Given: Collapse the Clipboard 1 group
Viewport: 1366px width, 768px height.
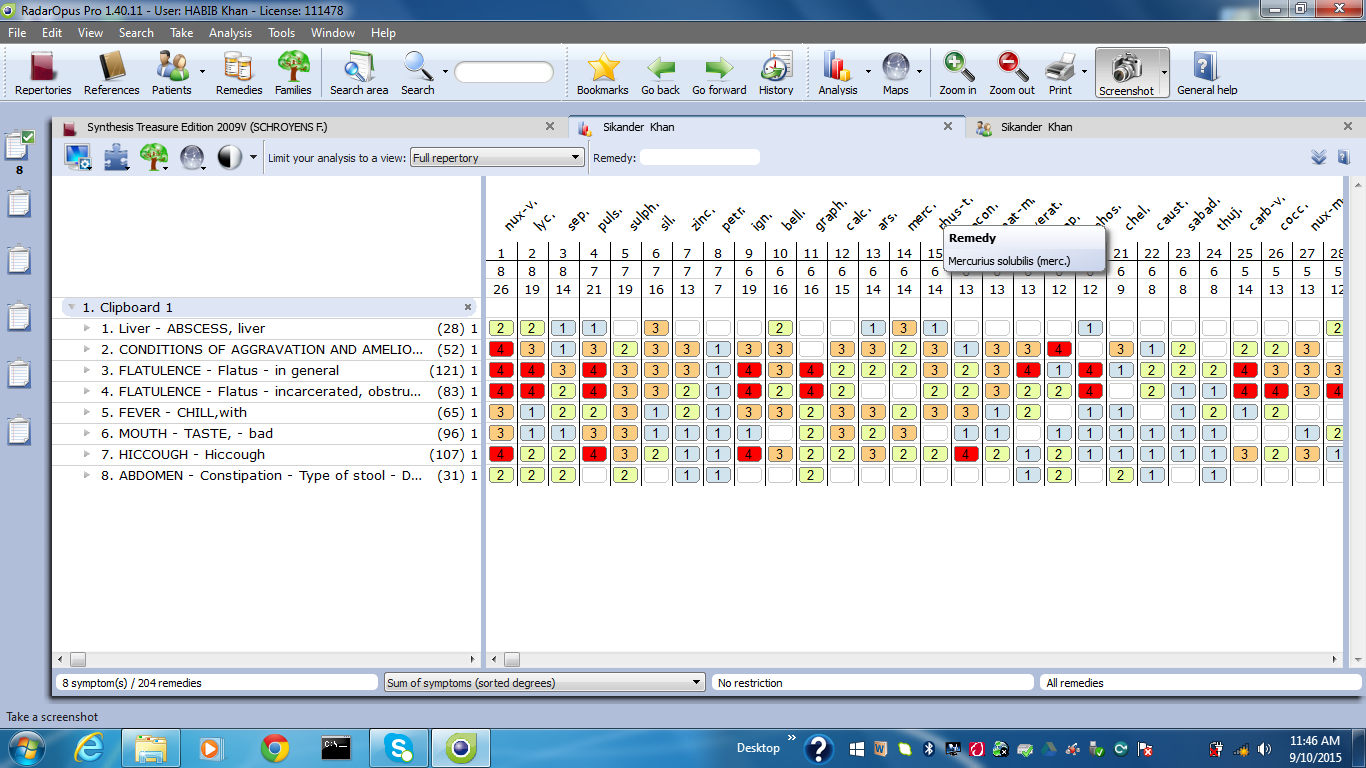Looking at the screenshot, I should pyautogui.click(x=70, y=308).
